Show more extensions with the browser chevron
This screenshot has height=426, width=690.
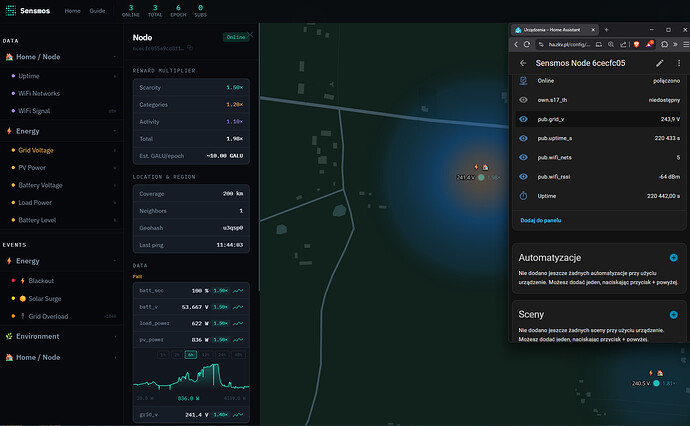(x=675, y=44)
